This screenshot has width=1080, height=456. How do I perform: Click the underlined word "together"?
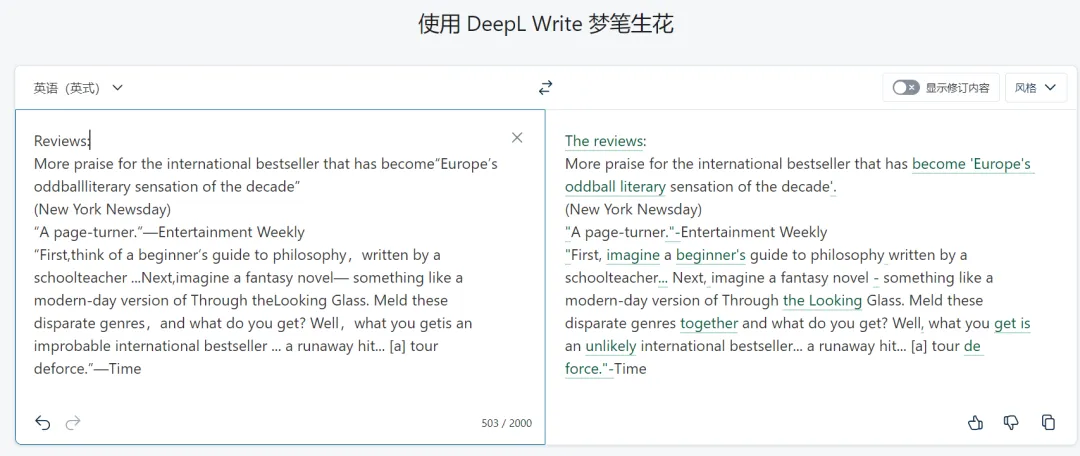[x=709, y=323]
